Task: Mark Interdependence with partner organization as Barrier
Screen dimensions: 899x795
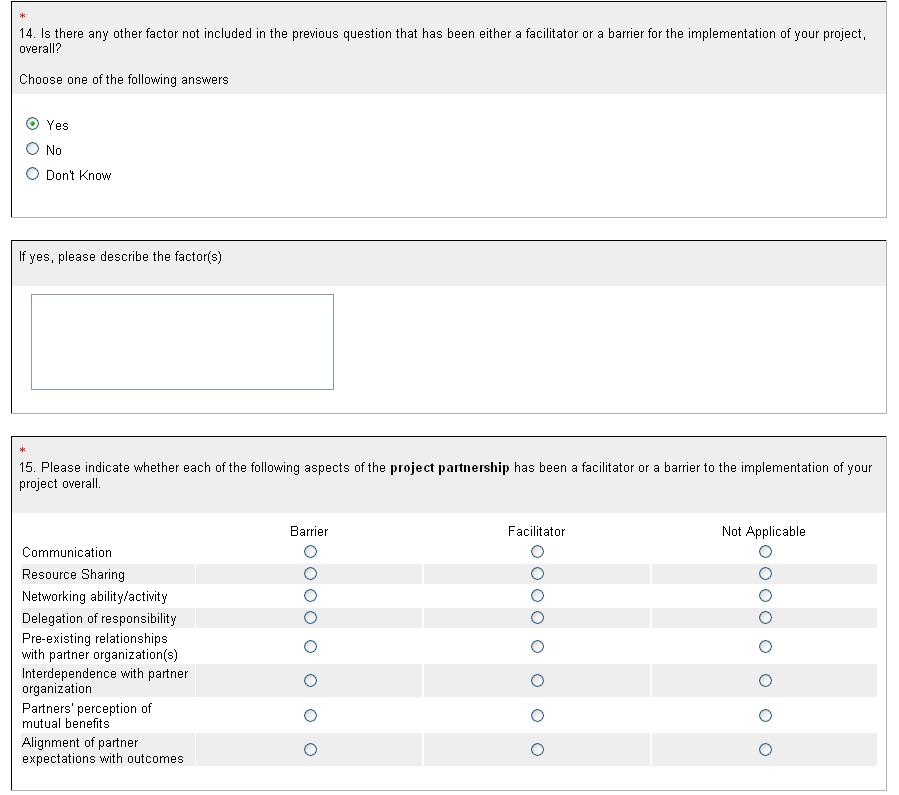Action: click(x=310, y=681)
